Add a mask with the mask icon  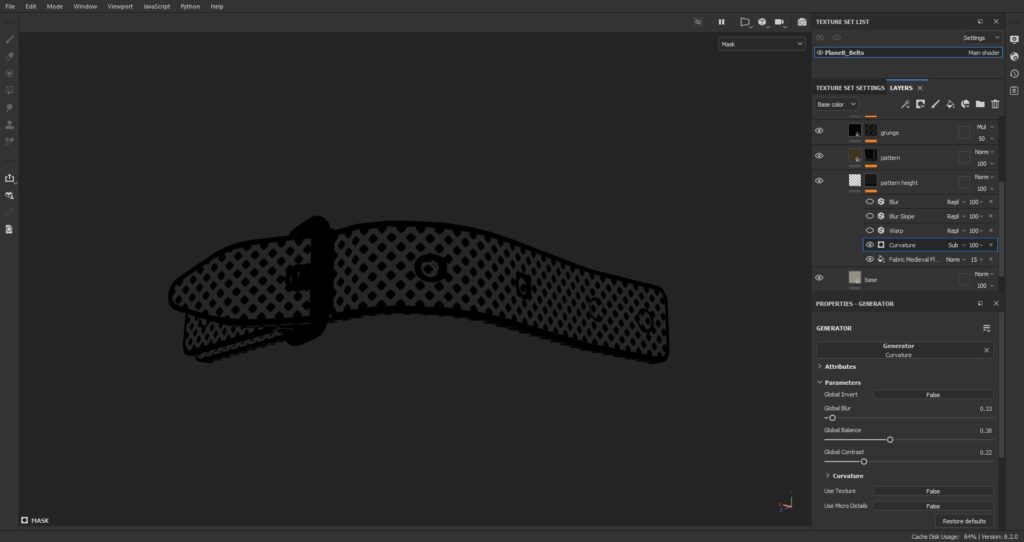(920, 104)
